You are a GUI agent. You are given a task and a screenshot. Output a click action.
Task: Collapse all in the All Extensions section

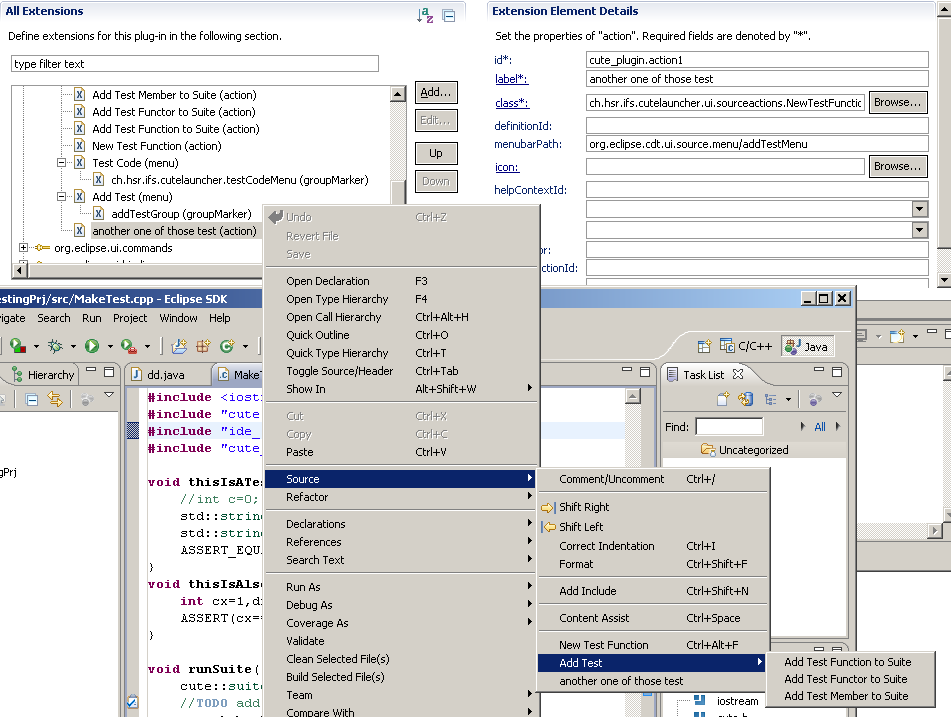tap(449, 16)
